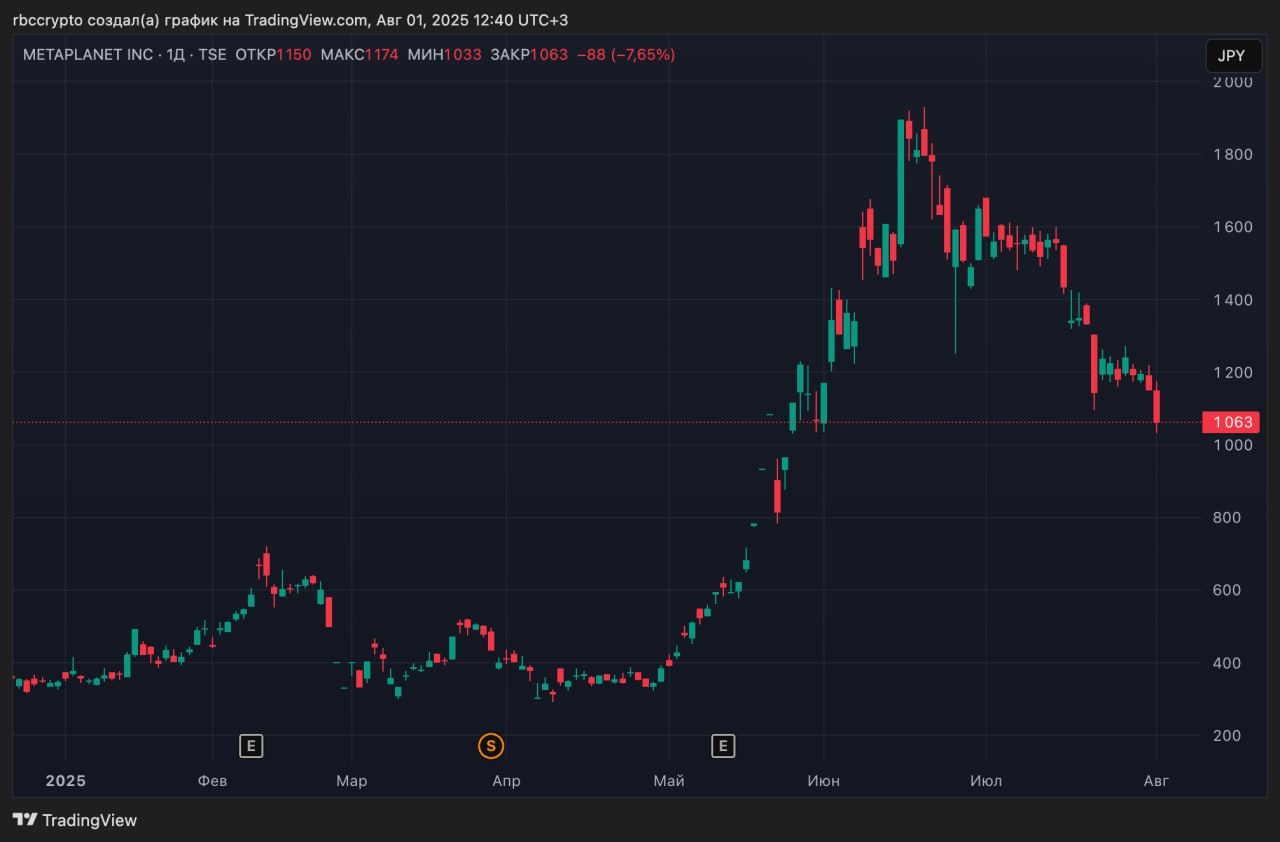Click the 2025 year label on time axis
The height and width of the screenshot is (842, 1280).
[66, 781]
